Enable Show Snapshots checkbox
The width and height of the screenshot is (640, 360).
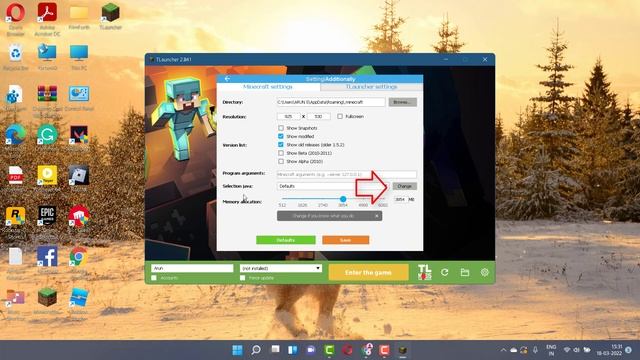coord(281,128)
